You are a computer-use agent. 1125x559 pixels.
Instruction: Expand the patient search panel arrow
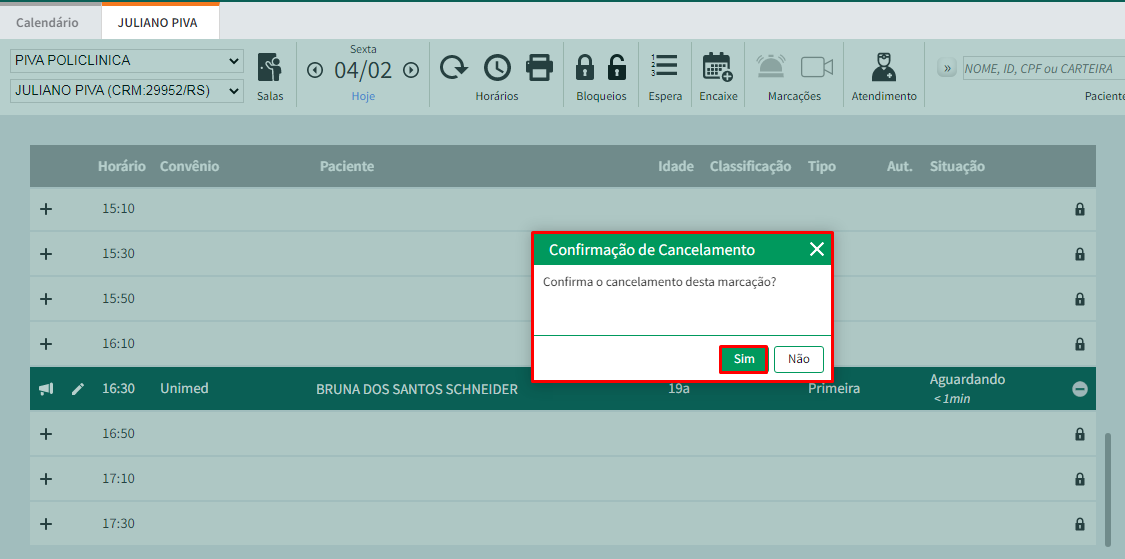(x=946, y=68)
